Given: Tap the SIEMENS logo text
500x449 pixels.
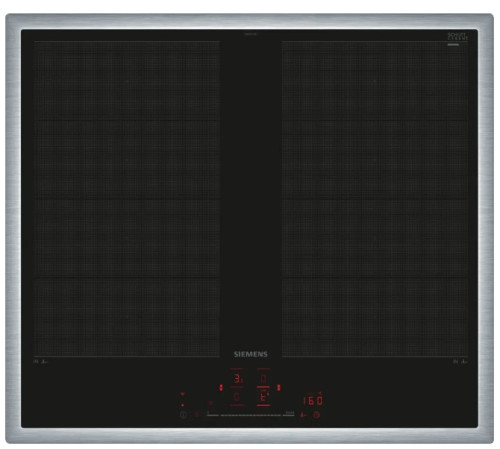Looking at the screenshot, I should (250, 354).
